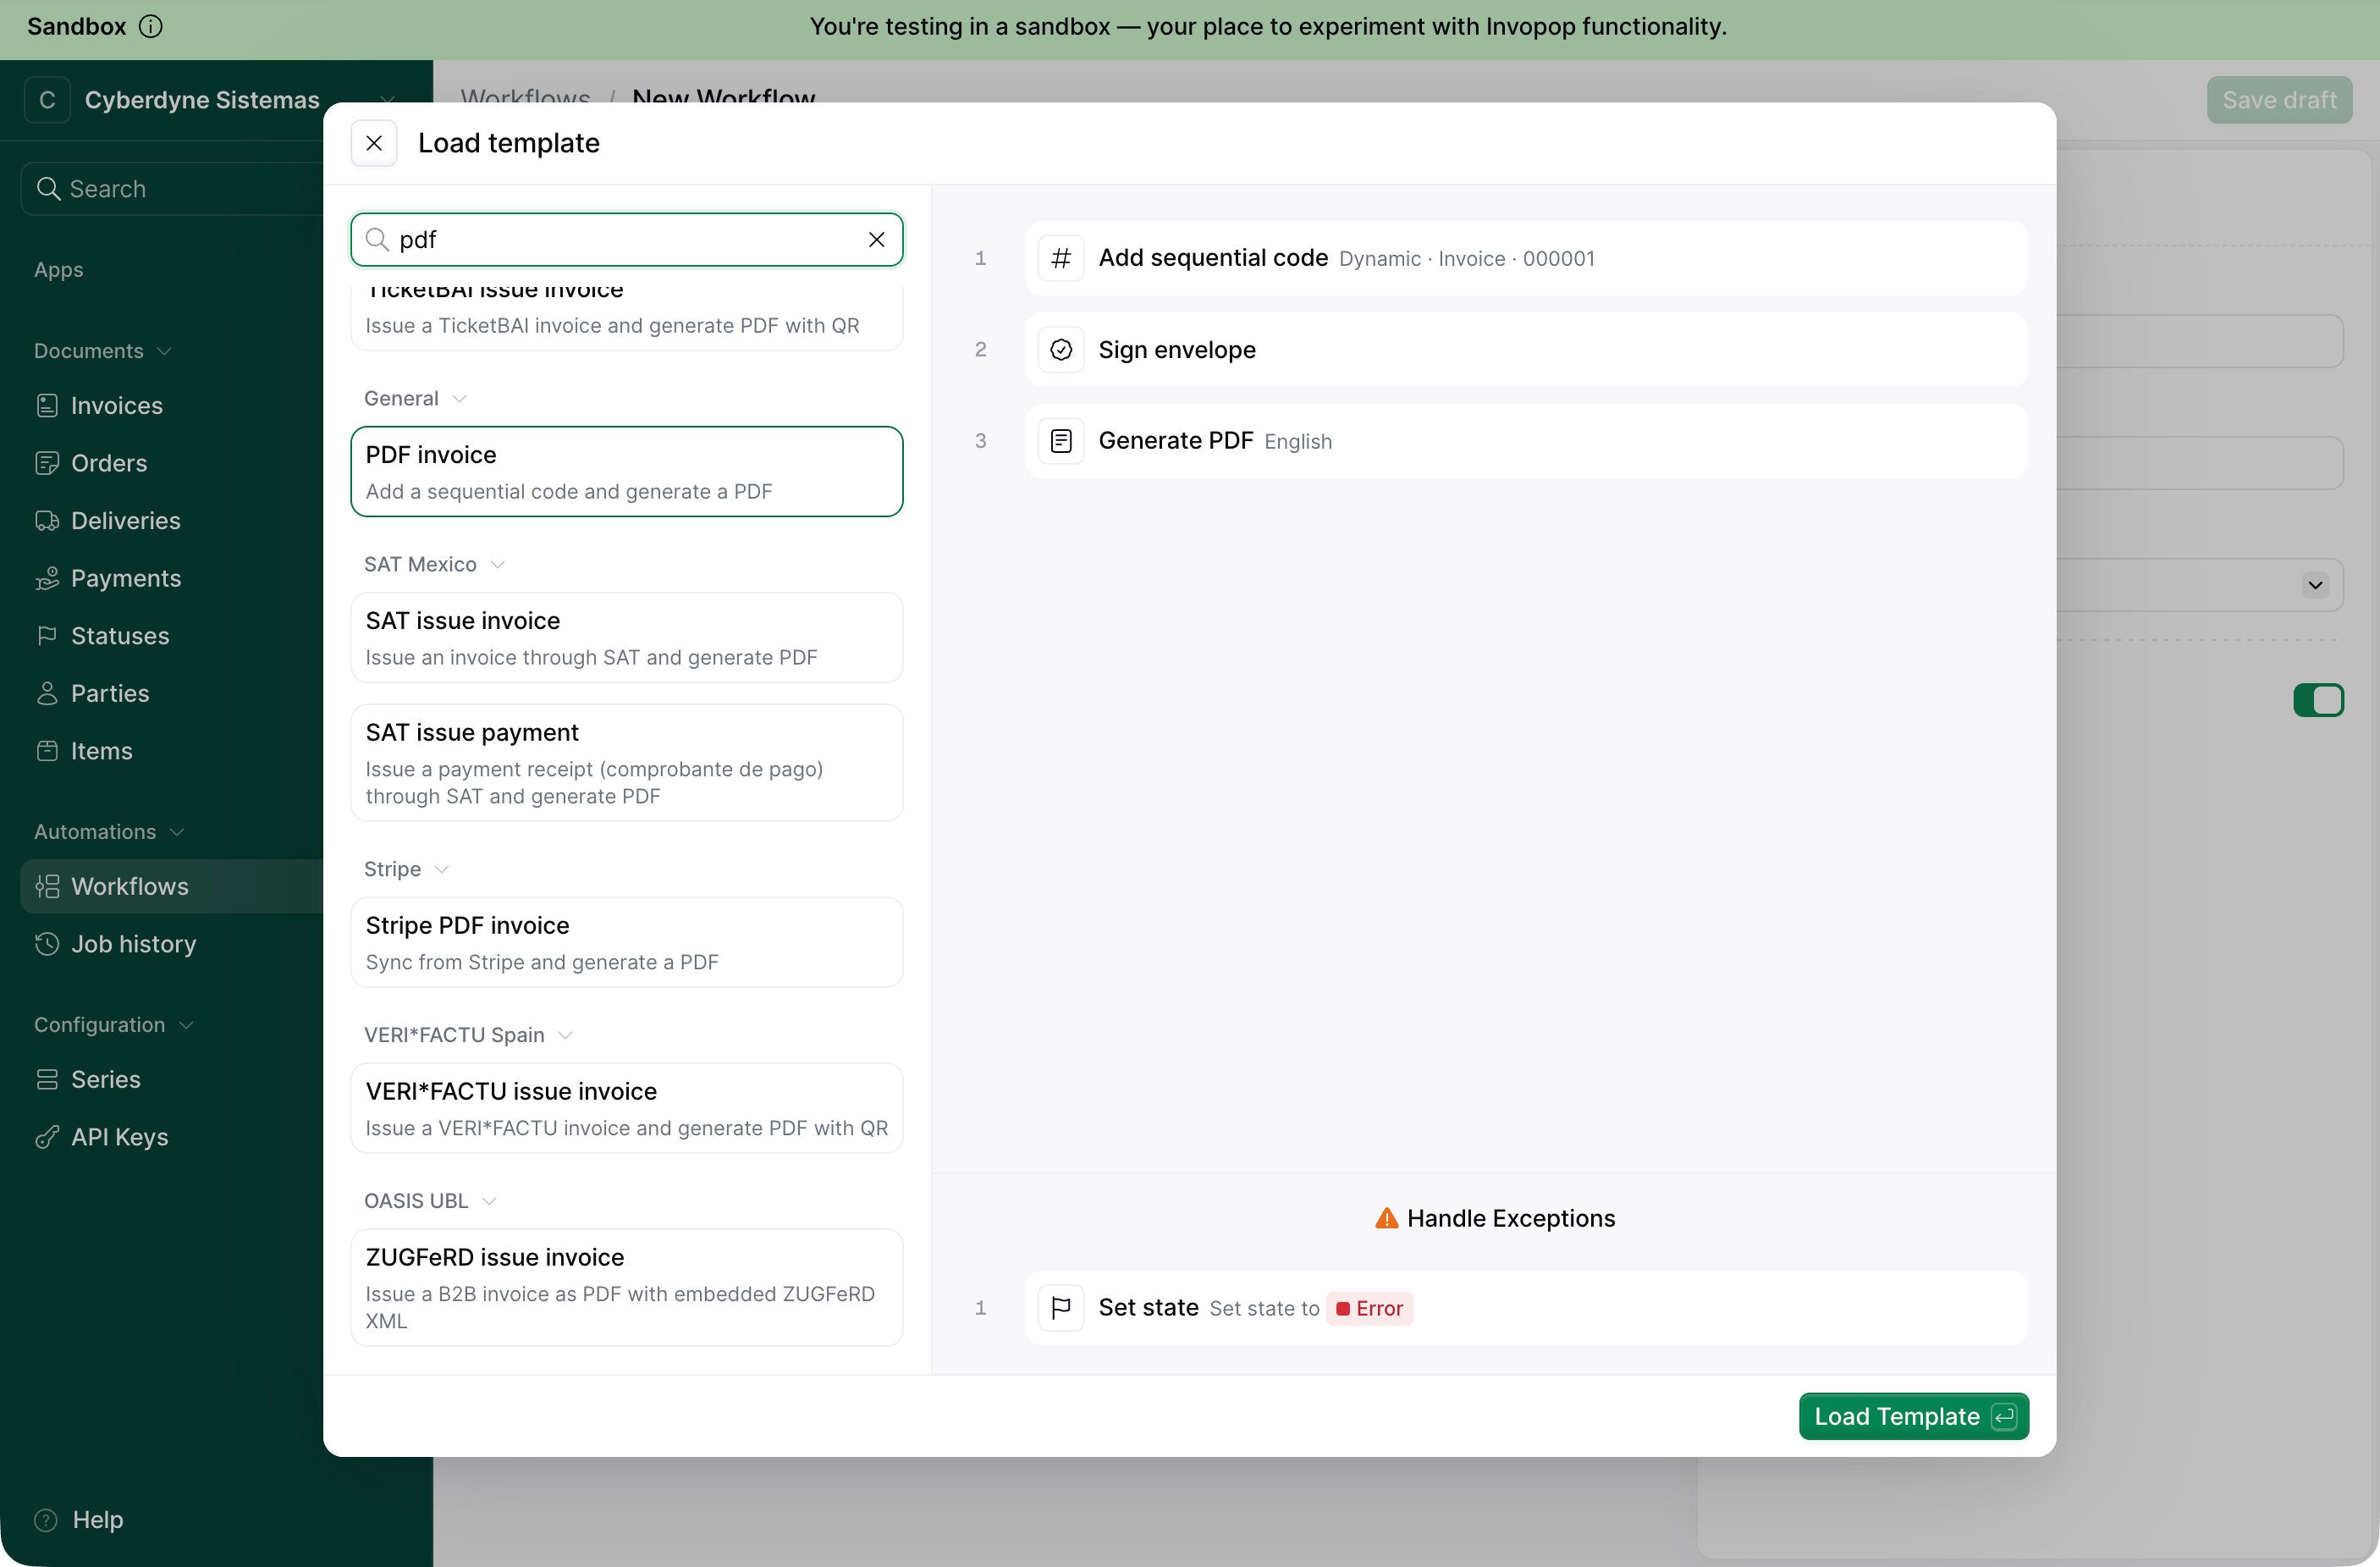This screenshot has height=1567, width=2380.
Task: Click the Deliveries truck icon
Action: (47, 521)
